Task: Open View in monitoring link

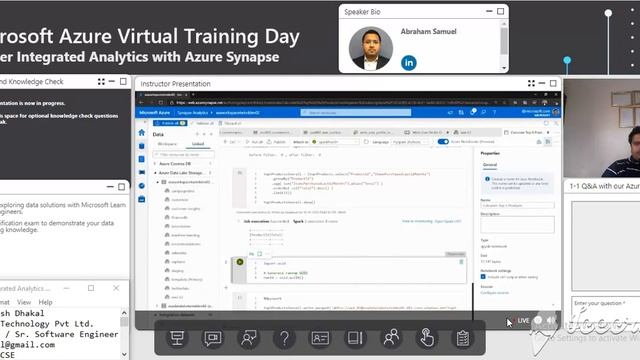Action: tap(417, 221)
